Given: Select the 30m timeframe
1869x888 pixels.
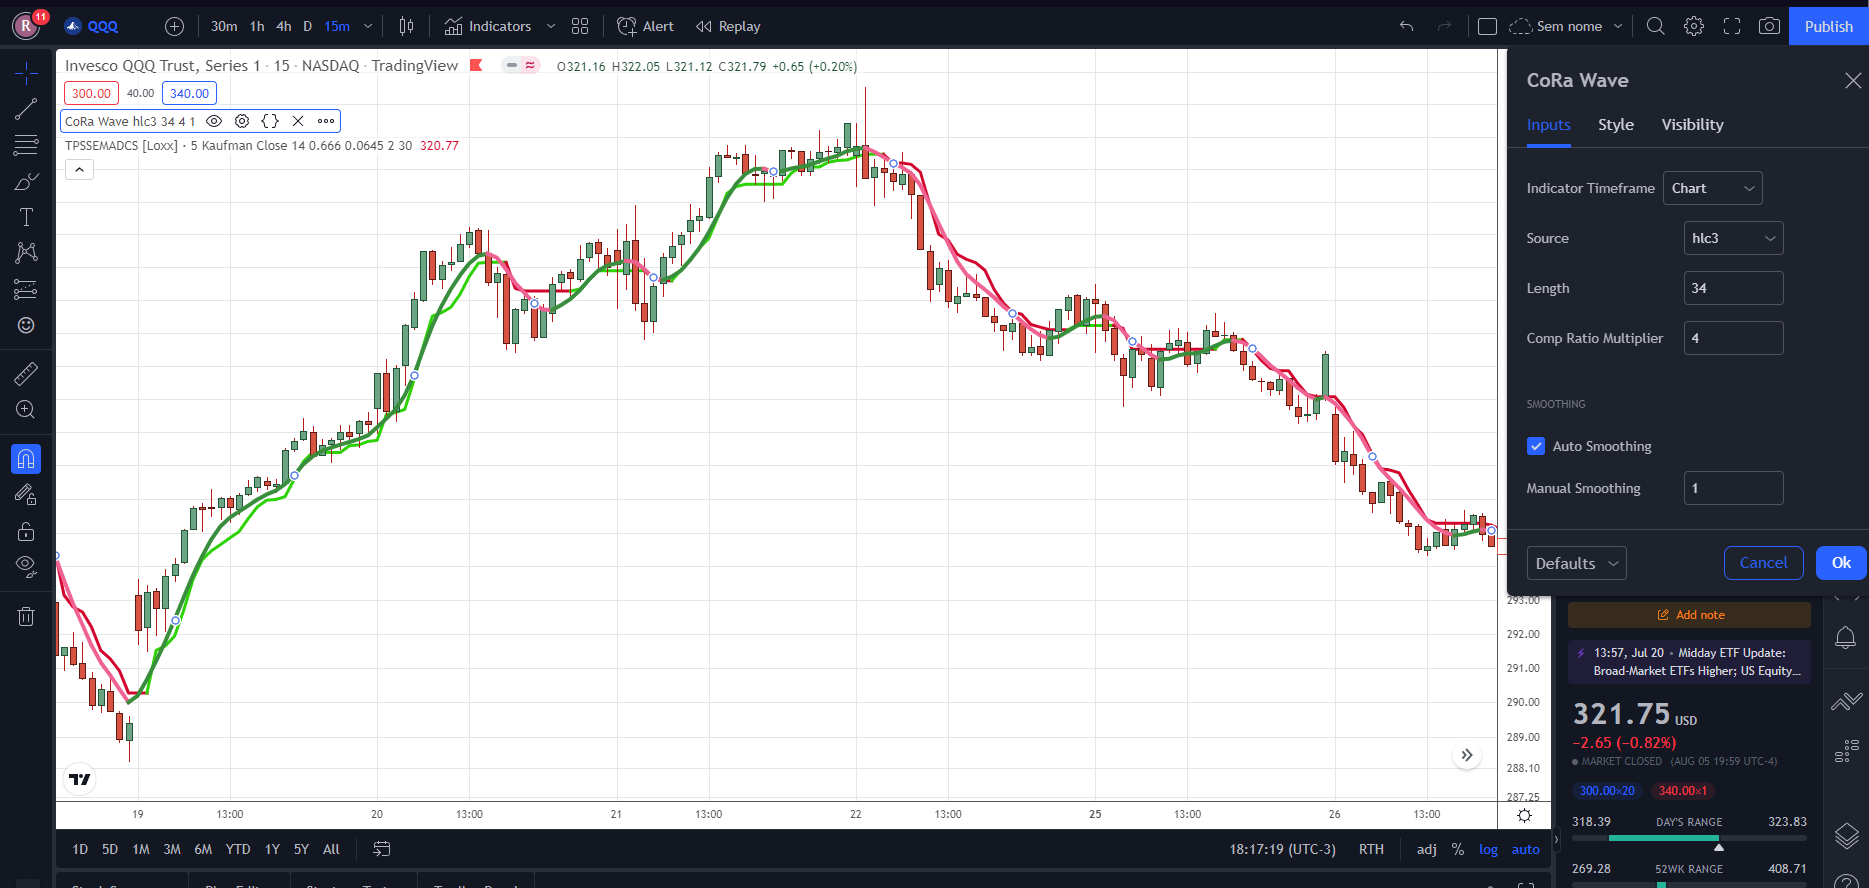Looking at the screenshot, I should click(x=224, y=26).
